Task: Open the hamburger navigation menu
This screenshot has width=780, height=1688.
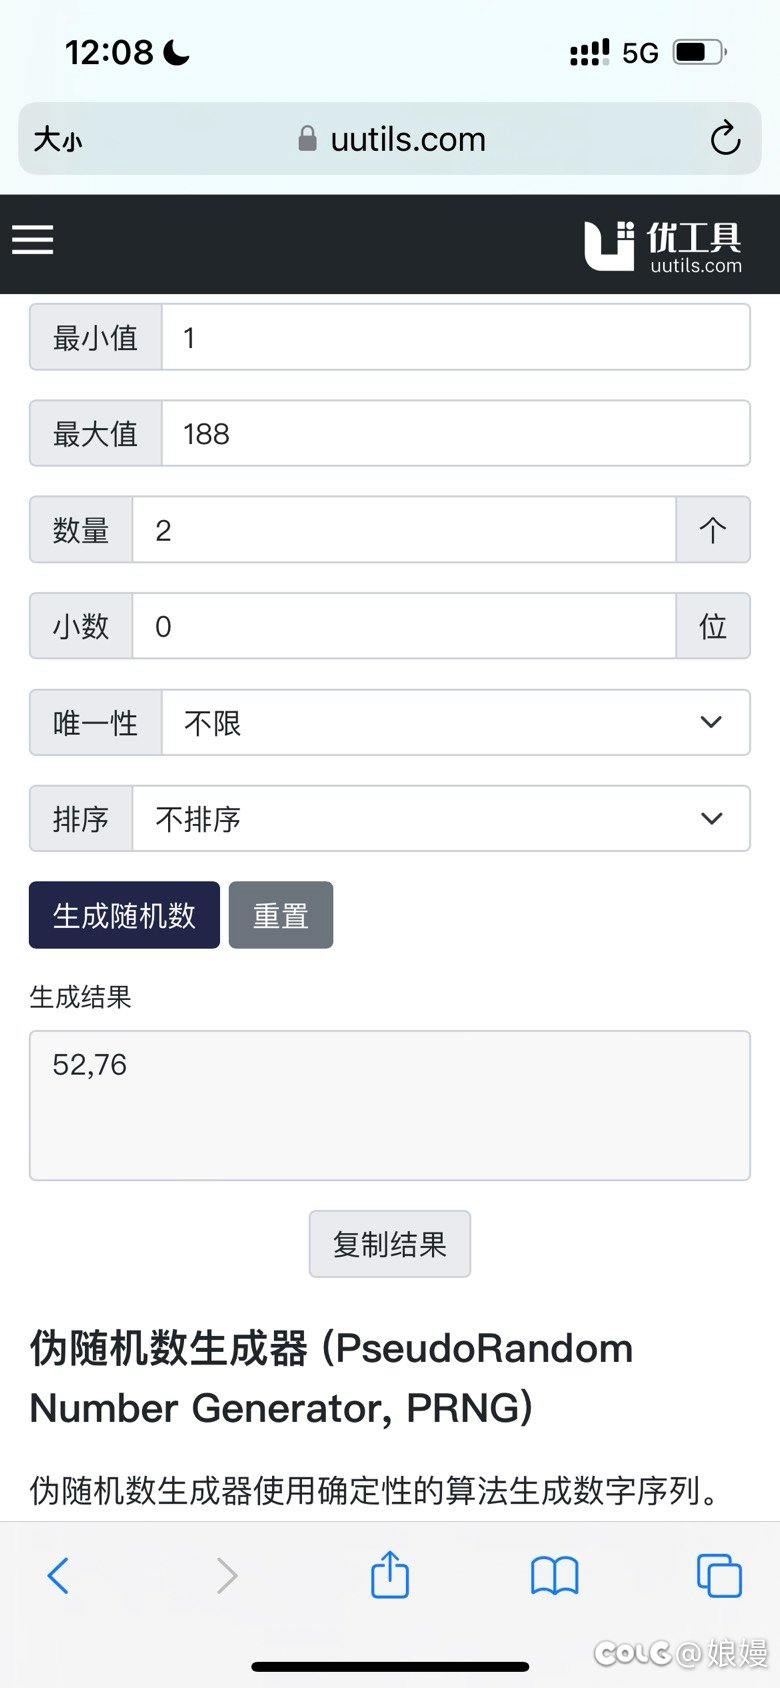Action: [x=32, y=240]
